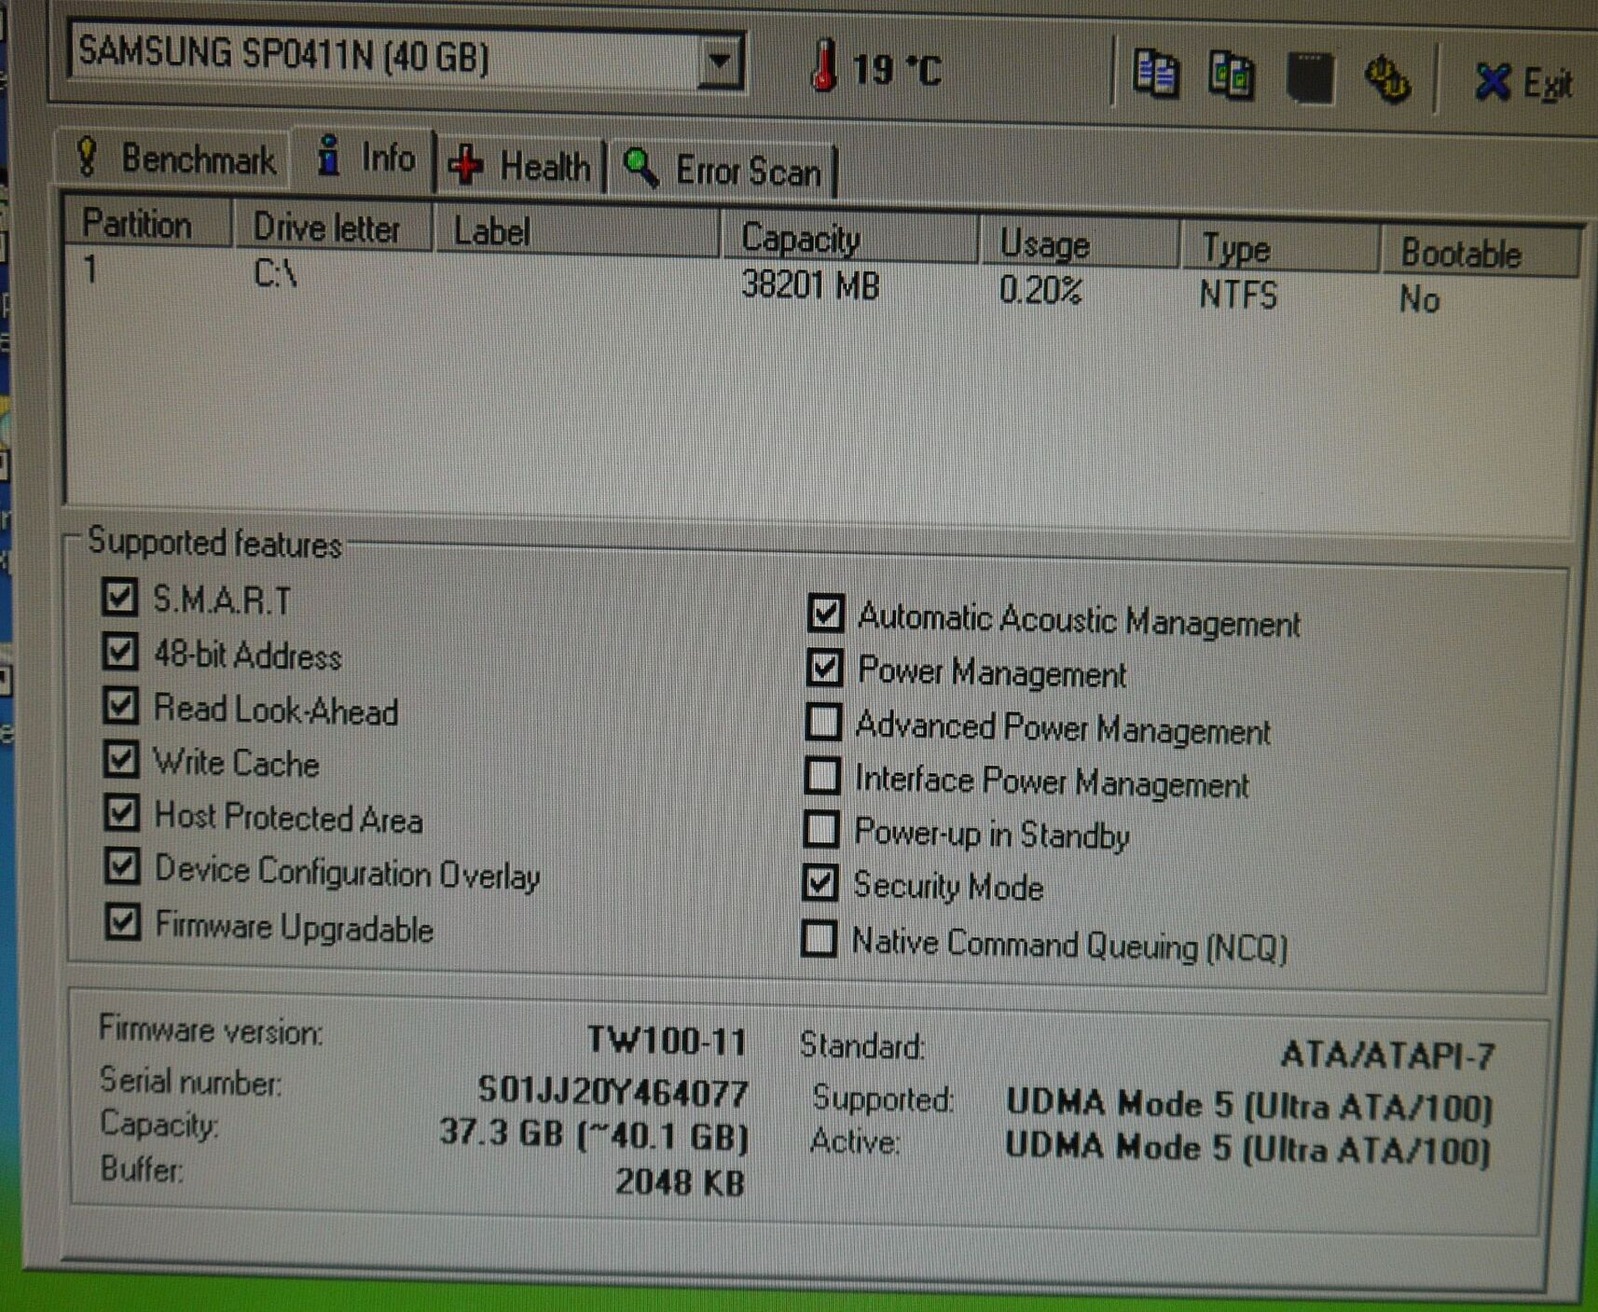The height and width of the screenshot is (1312, 1598).
Task: Click the Label column header
Action: click(x=577, y=233)
